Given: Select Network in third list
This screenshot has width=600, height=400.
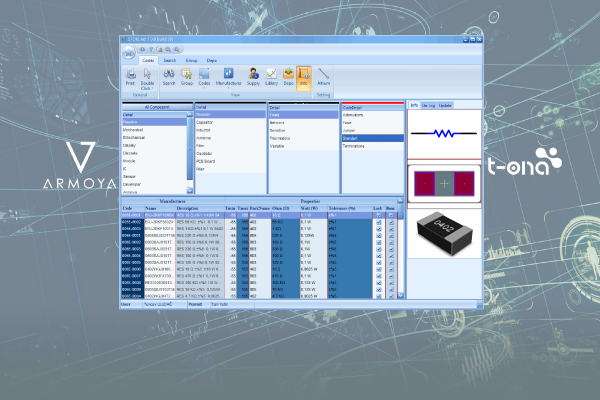Looking at the screenshot, I should point(303,122).
